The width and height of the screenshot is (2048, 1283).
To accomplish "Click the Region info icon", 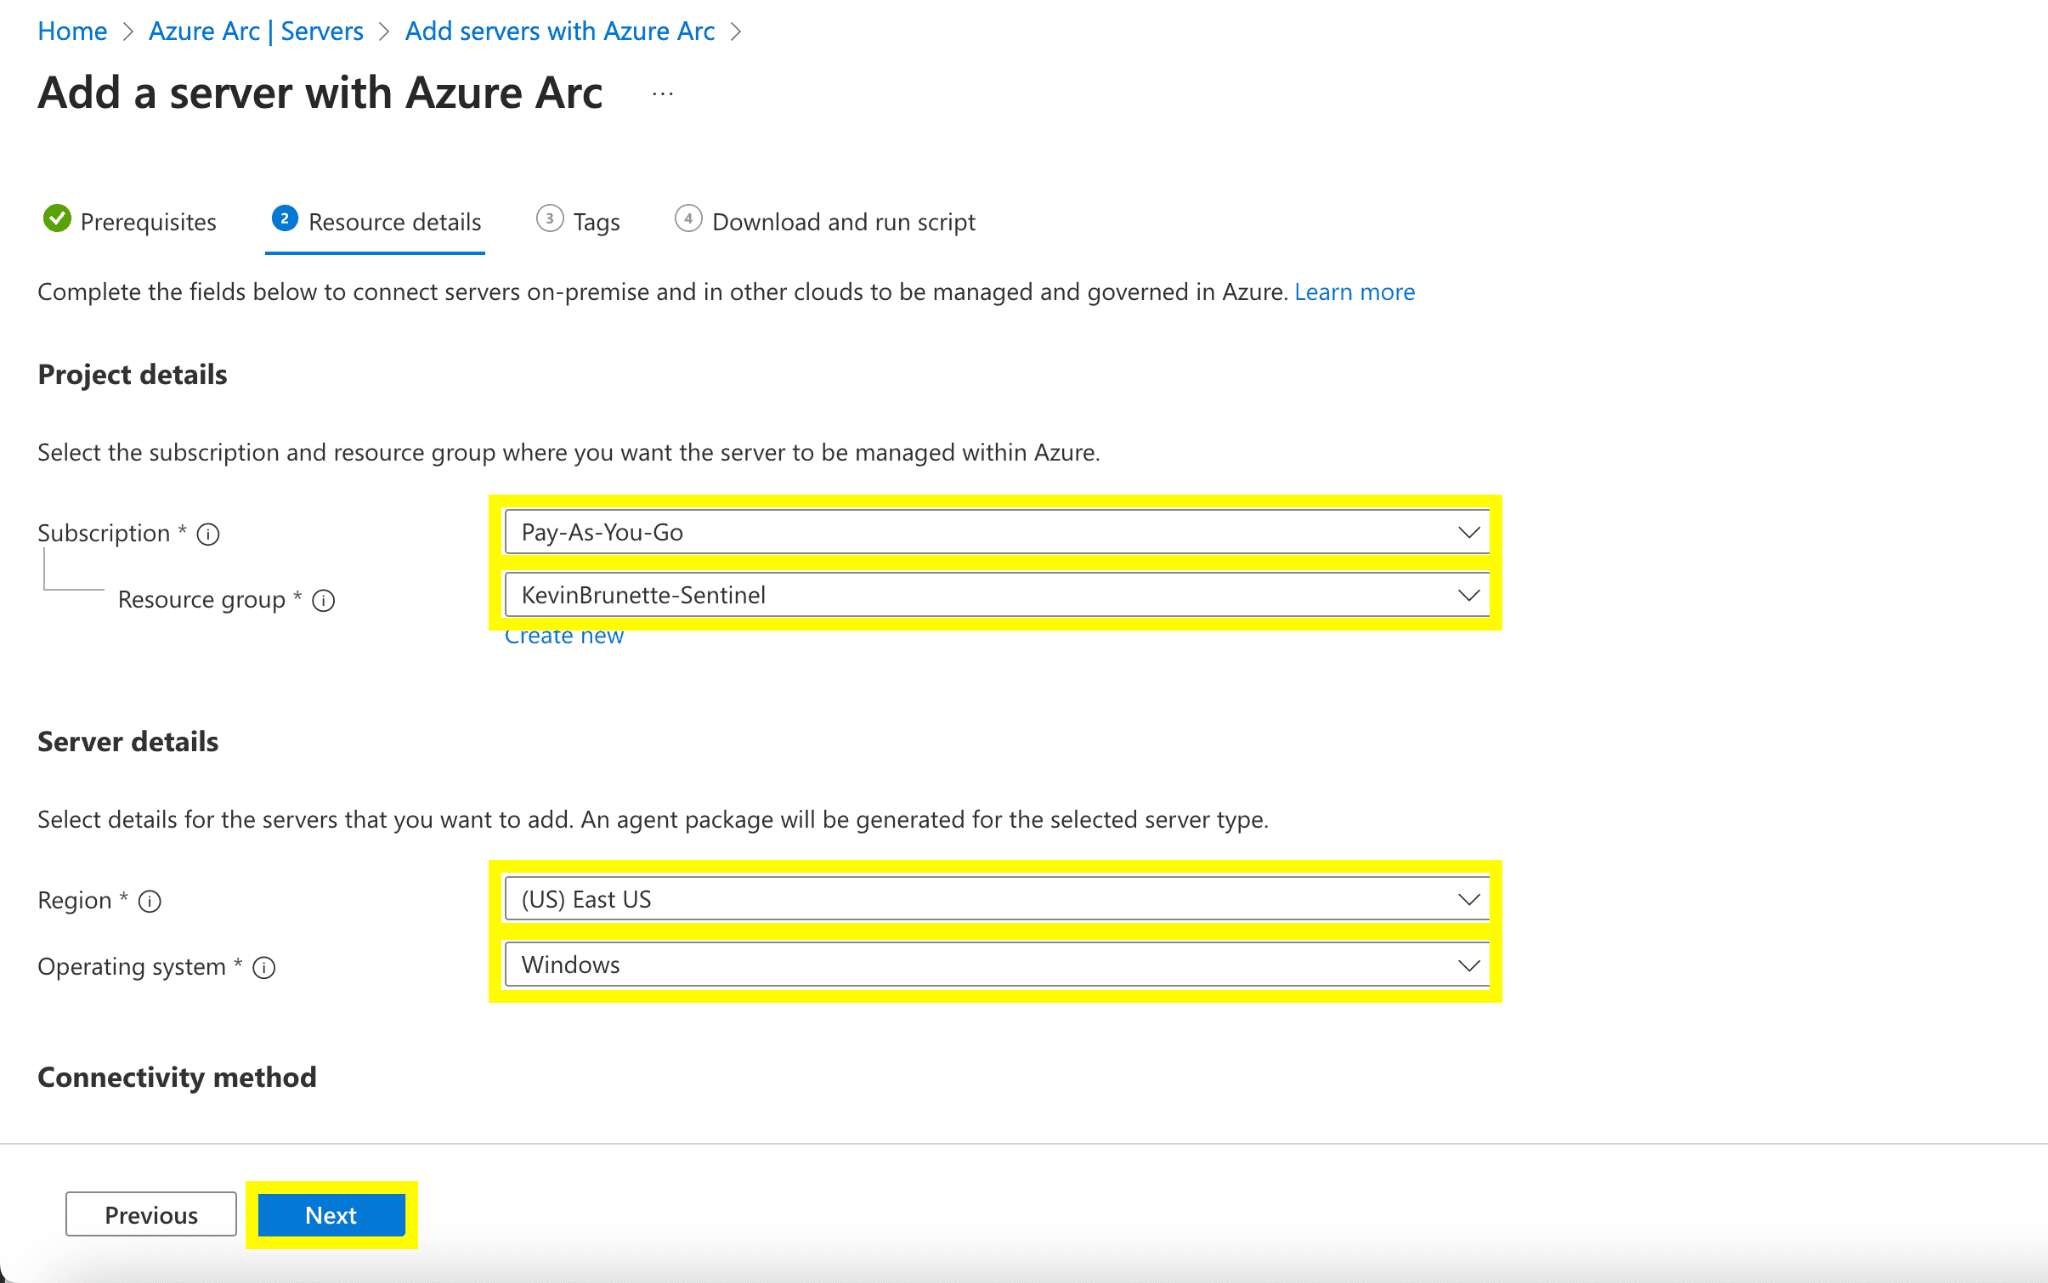I will point(150,901).
